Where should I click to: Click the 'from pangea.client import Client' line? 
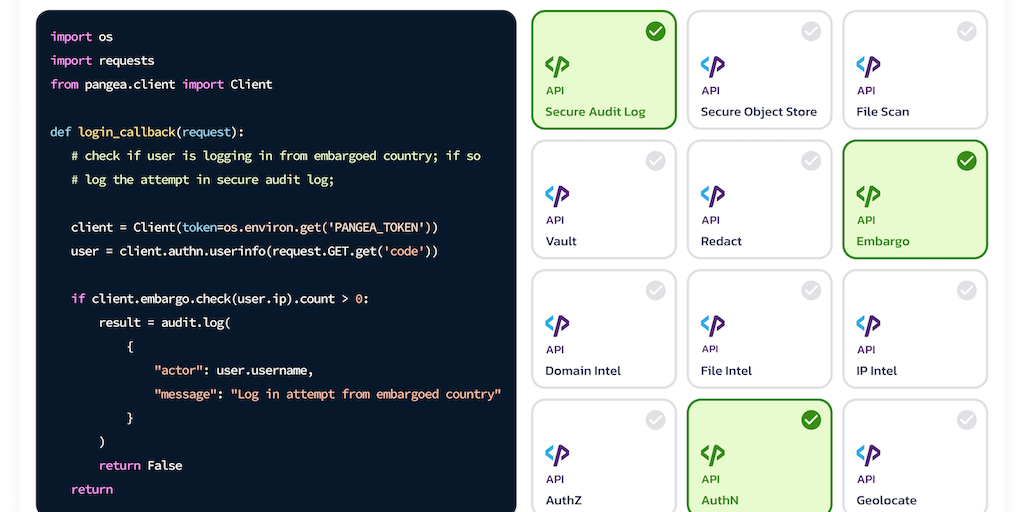pos(161,84)
